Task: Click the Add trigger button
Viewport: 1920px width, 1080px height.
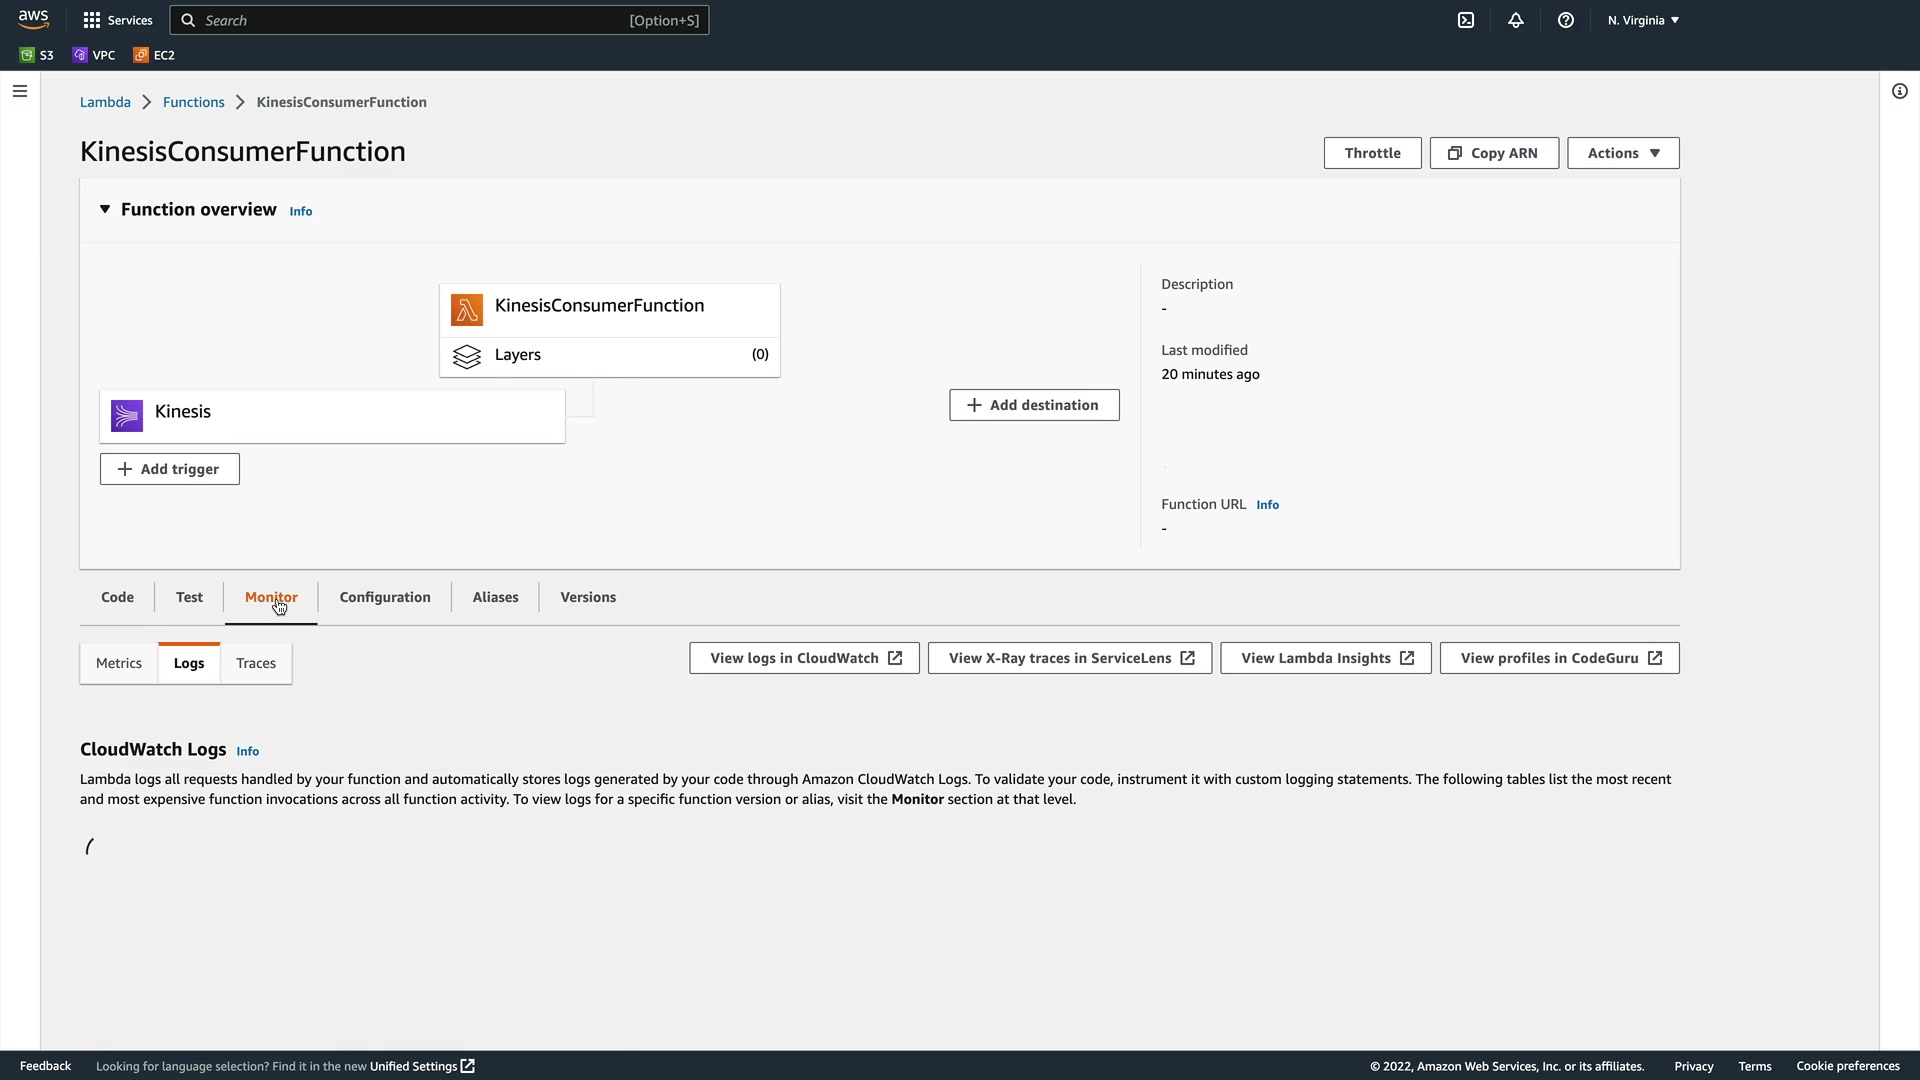Action: coord(170,469)
